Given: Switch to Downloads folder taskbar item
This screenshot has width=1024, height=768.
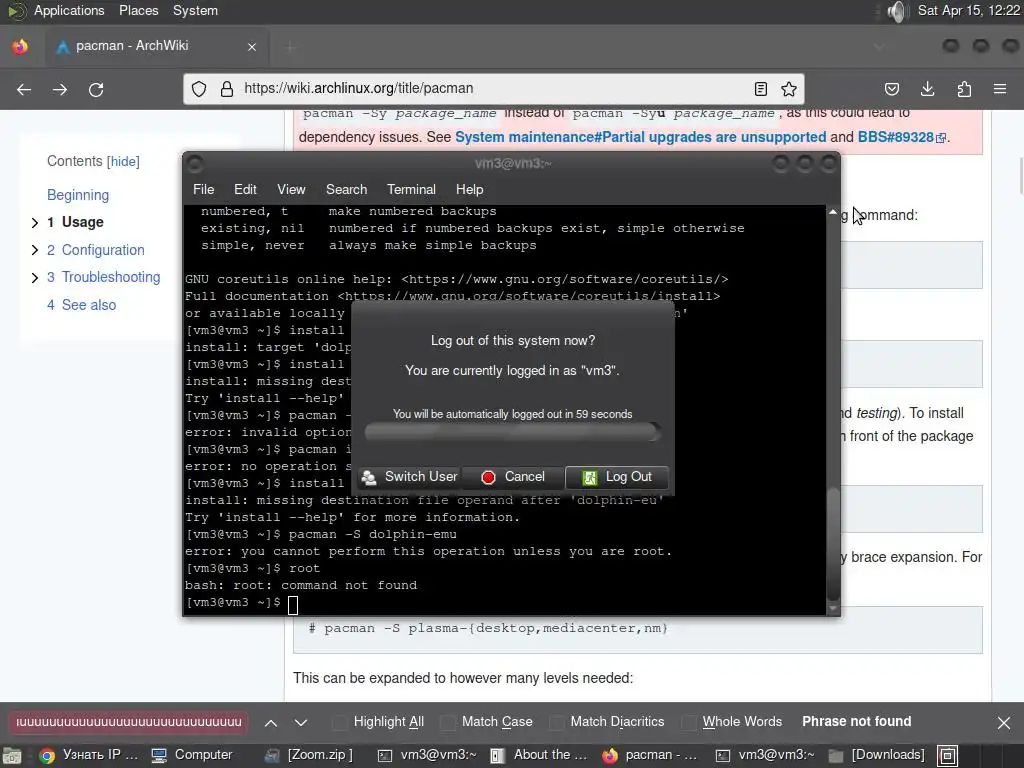Looking at the screenshot, I should 876,755.
